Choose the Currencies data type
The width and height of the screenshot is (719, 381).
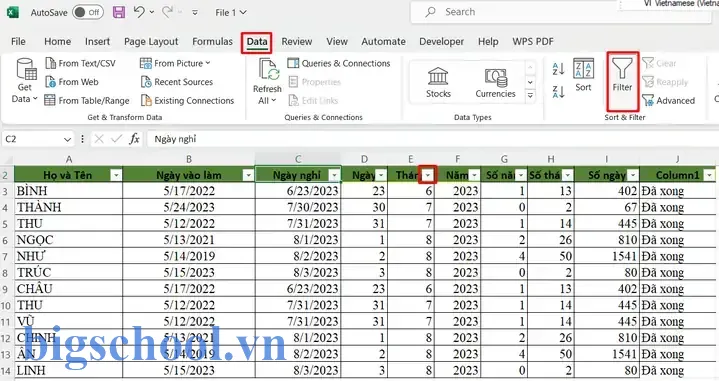click(x=495, y=83)
